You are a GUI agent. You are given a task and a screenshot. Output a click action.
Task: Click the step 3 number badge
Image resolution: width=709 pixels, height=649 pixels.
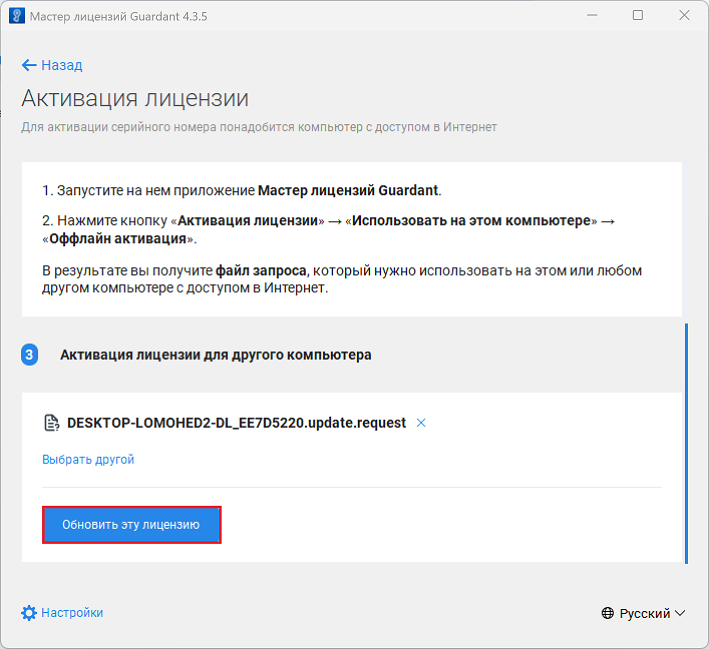click(30, 355)
